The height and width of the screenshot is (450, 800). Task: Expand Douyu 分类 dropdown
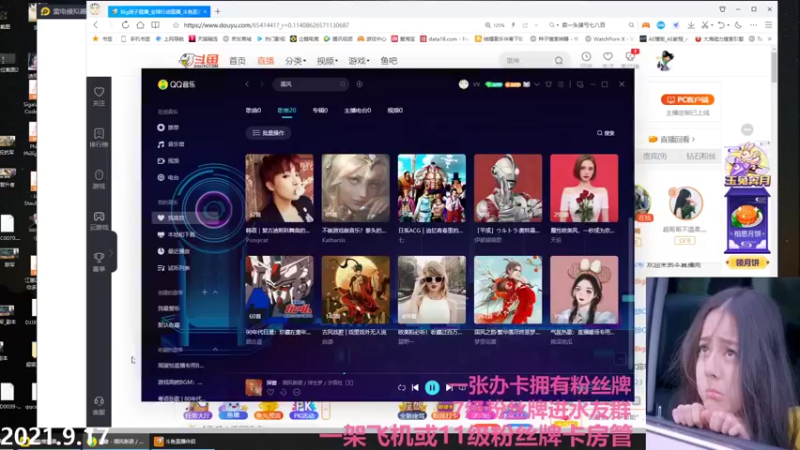coord(295,61)
